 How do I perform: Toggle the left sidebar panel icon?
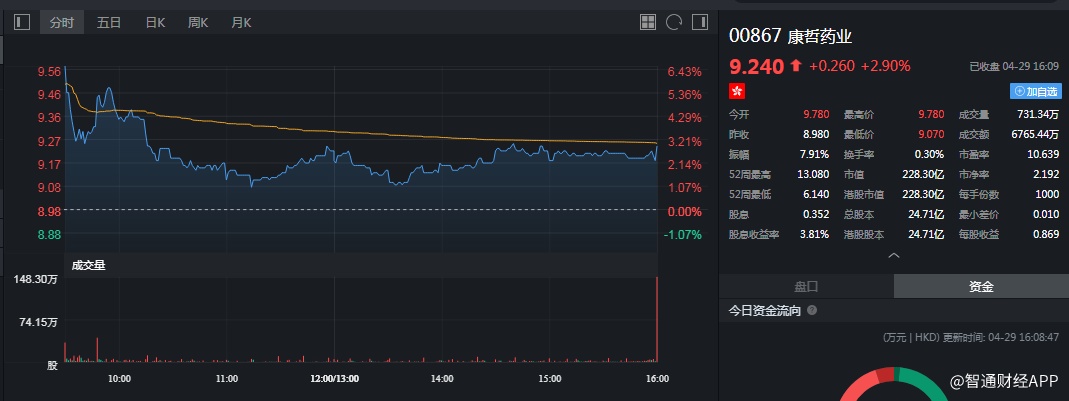click(22, 22)
